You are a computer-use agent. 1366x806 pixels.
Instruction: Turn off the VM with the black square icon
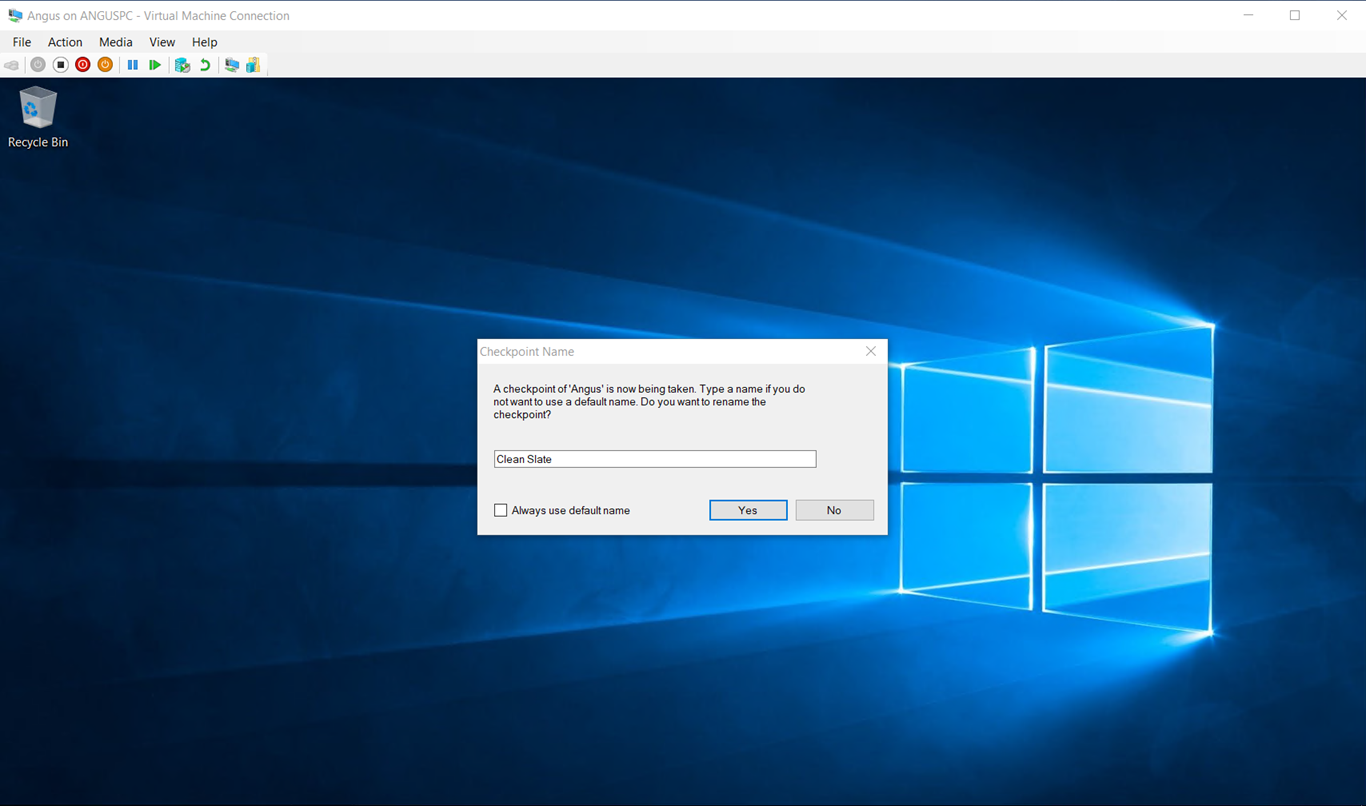tap(60, 65)
